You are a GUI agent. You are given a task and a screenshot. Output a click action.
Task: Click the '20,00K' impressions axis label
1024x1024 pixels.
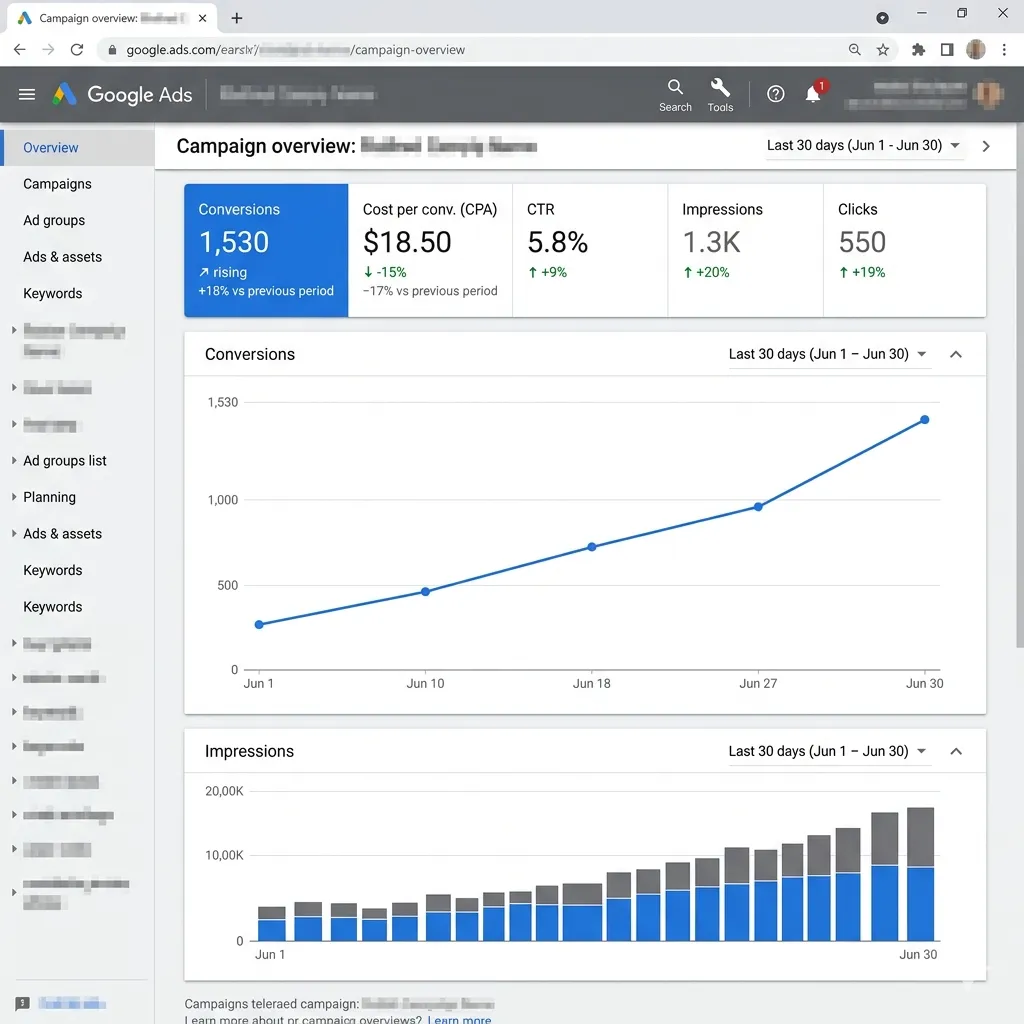(224, 791)
